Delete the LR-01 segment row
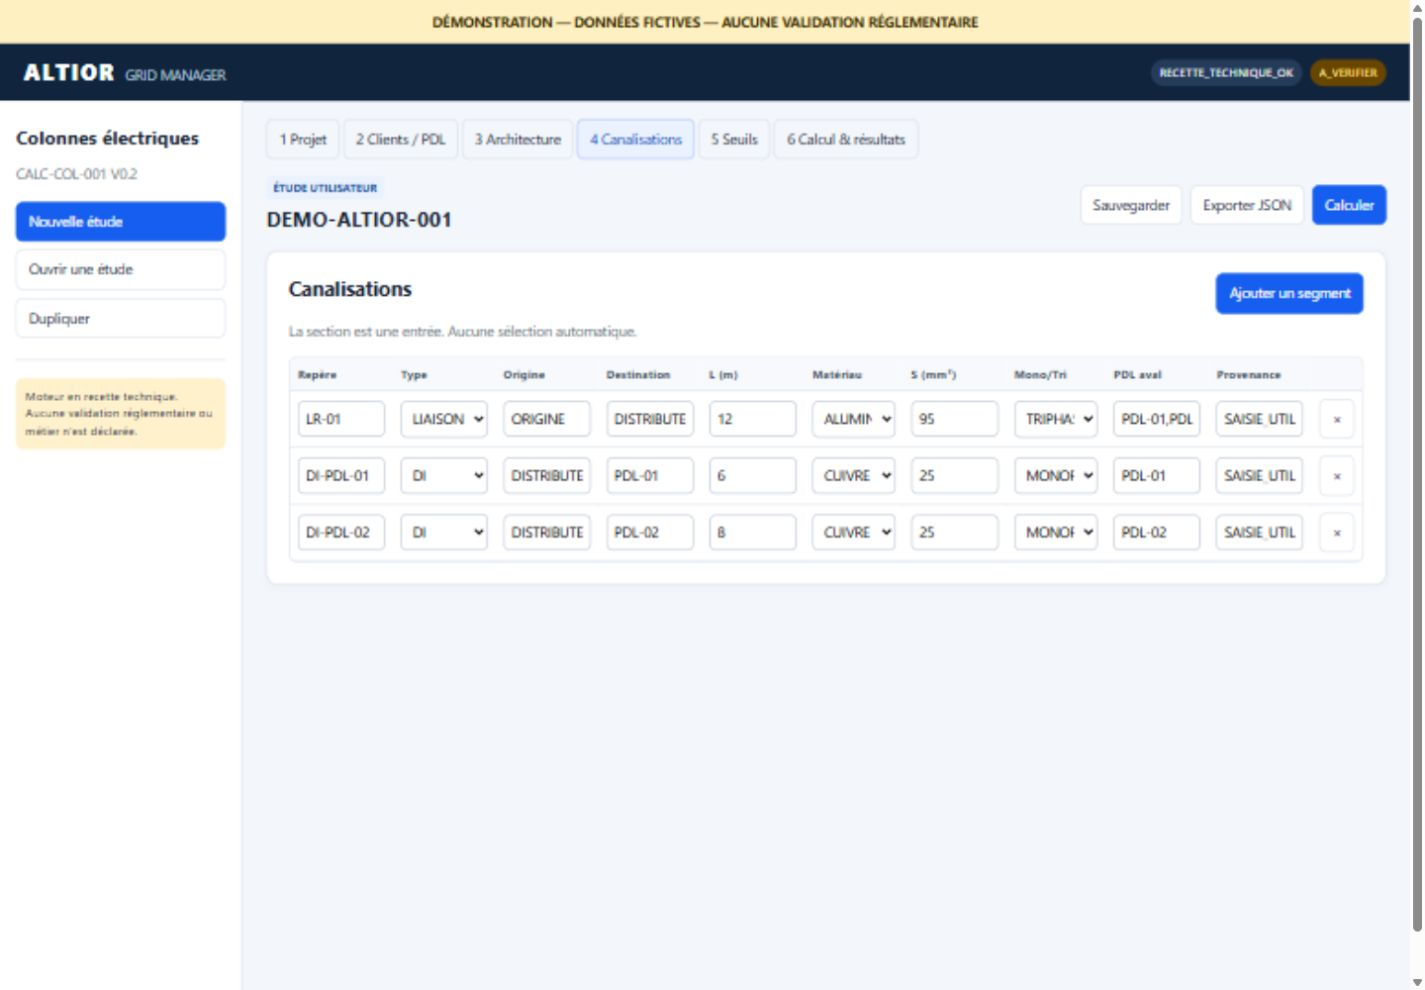This screenshot has height=990, width=1425. tap(1337, 419)
